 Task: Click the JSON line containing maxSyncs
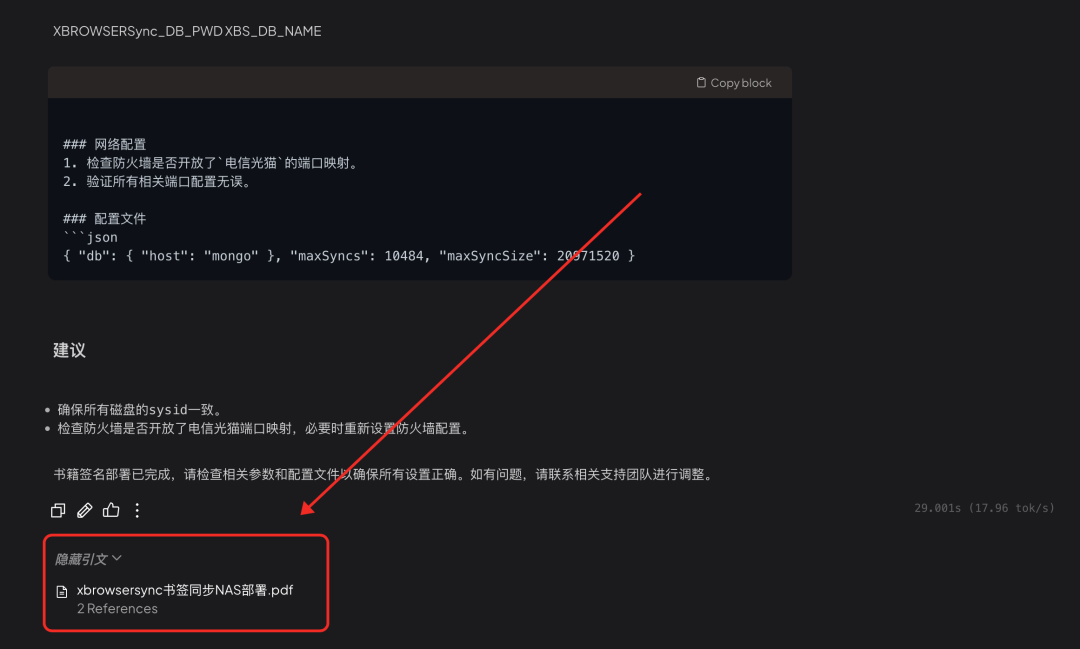click(349, 256)
